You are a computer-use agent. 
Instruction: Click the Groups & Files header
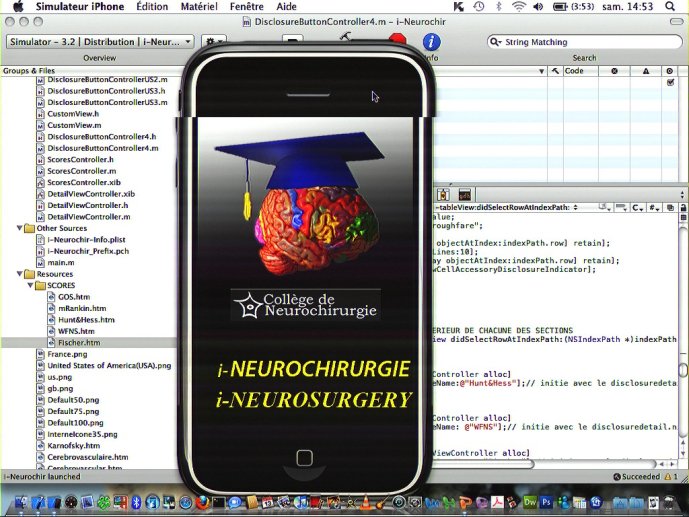pos(29,71)
